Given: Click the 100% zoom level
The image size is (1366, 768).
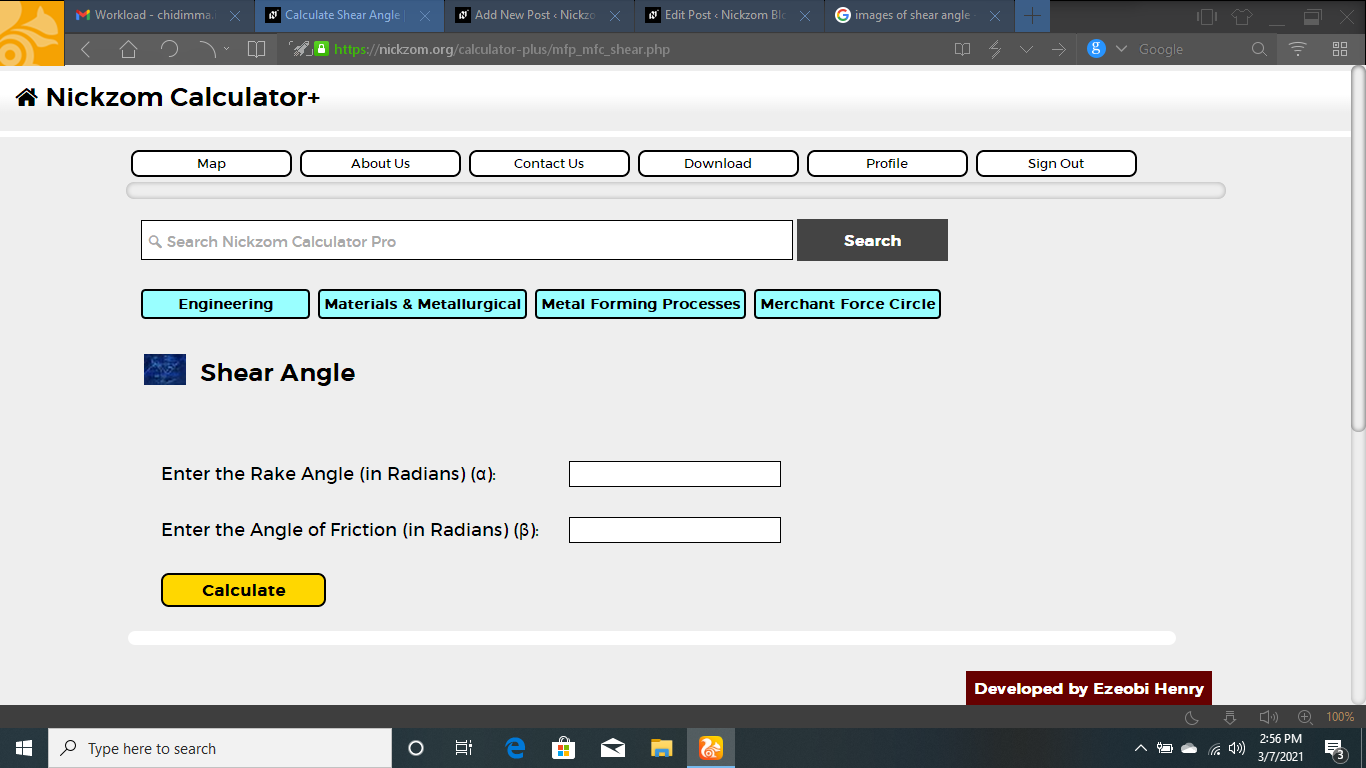Looking at the screenshot, I should click(x=1340, y=717).
